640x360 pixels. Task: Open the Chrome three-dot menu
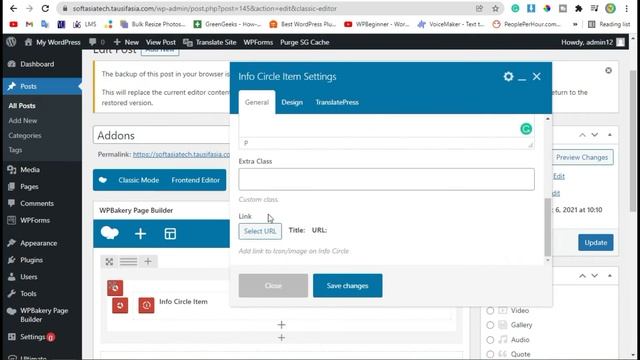pyautogui.click(x=627, y=8)
